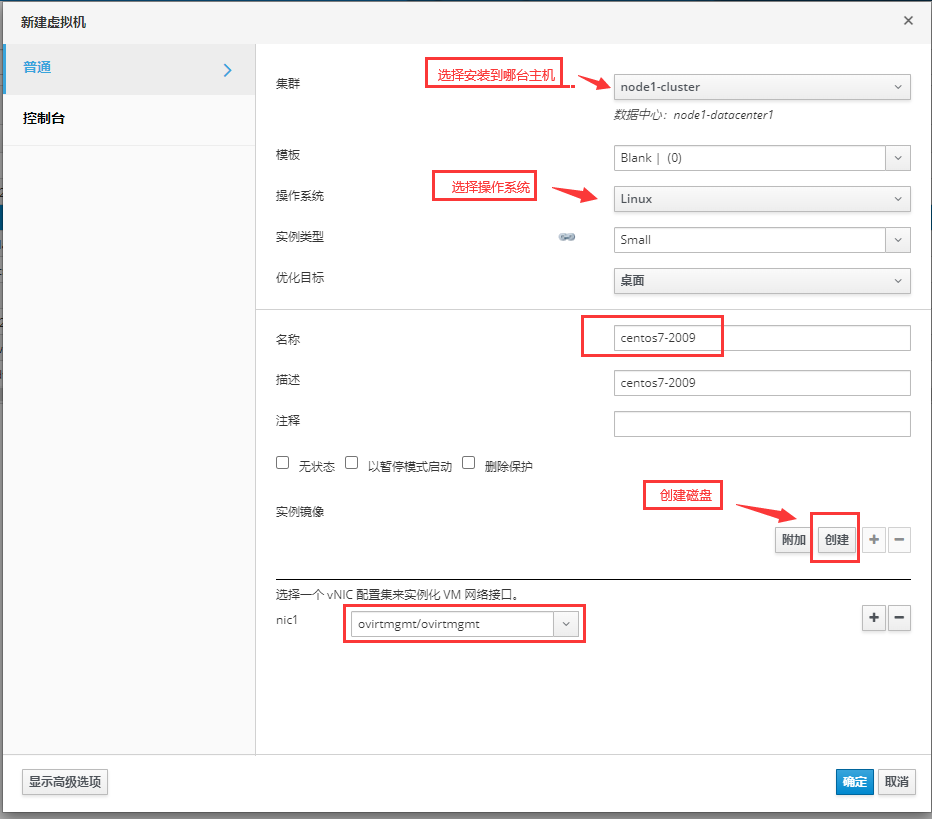The image size is (932, 819).
Task: Open the 普通 tab chevron arrow
Action: tap(228, 70)
